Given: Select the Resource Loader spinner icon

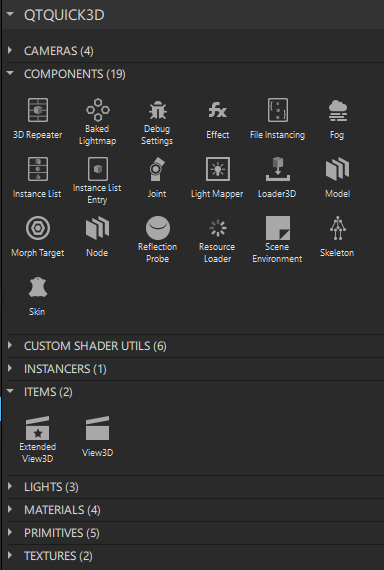Looking at the screenshot, I should tap(217, 228).
